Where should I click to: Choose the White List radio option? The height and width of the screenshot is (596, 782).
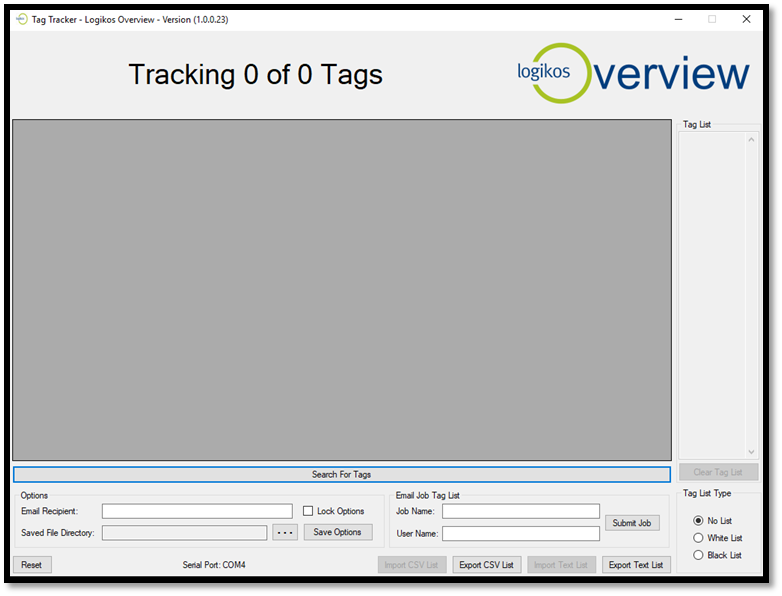698,538
